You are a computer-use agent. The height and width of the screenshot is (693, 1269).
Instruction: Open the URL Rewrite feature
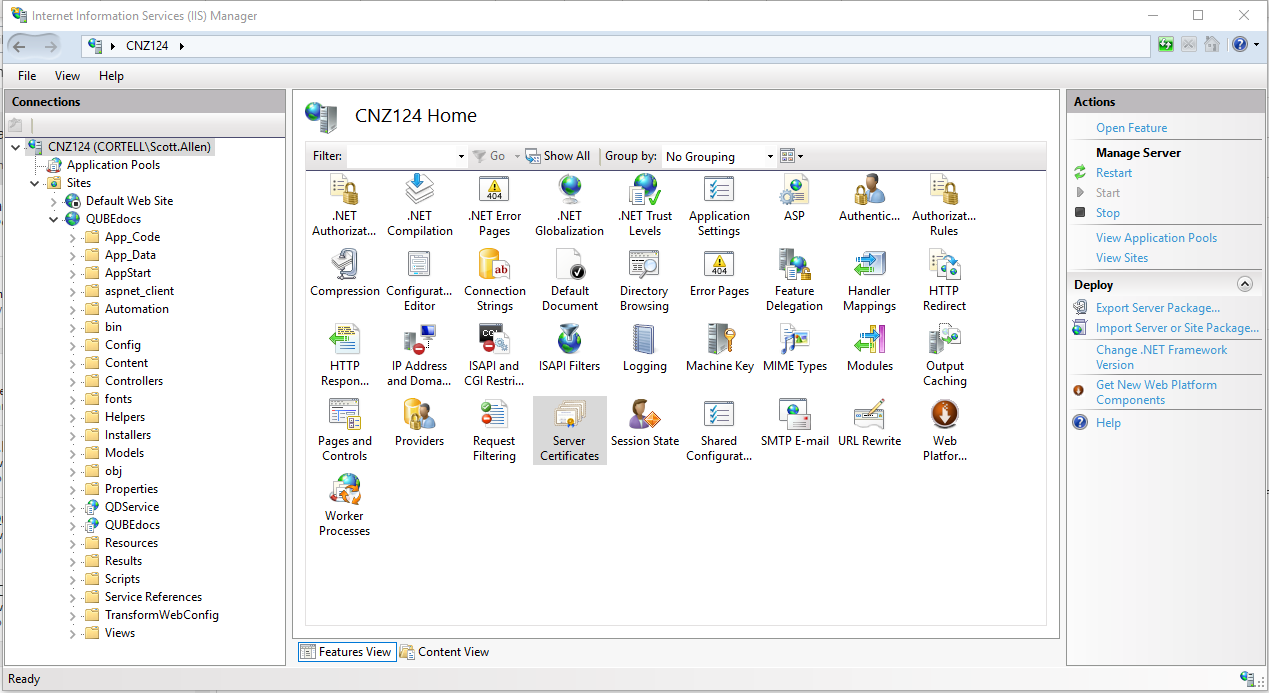click(x=869, y=422)
